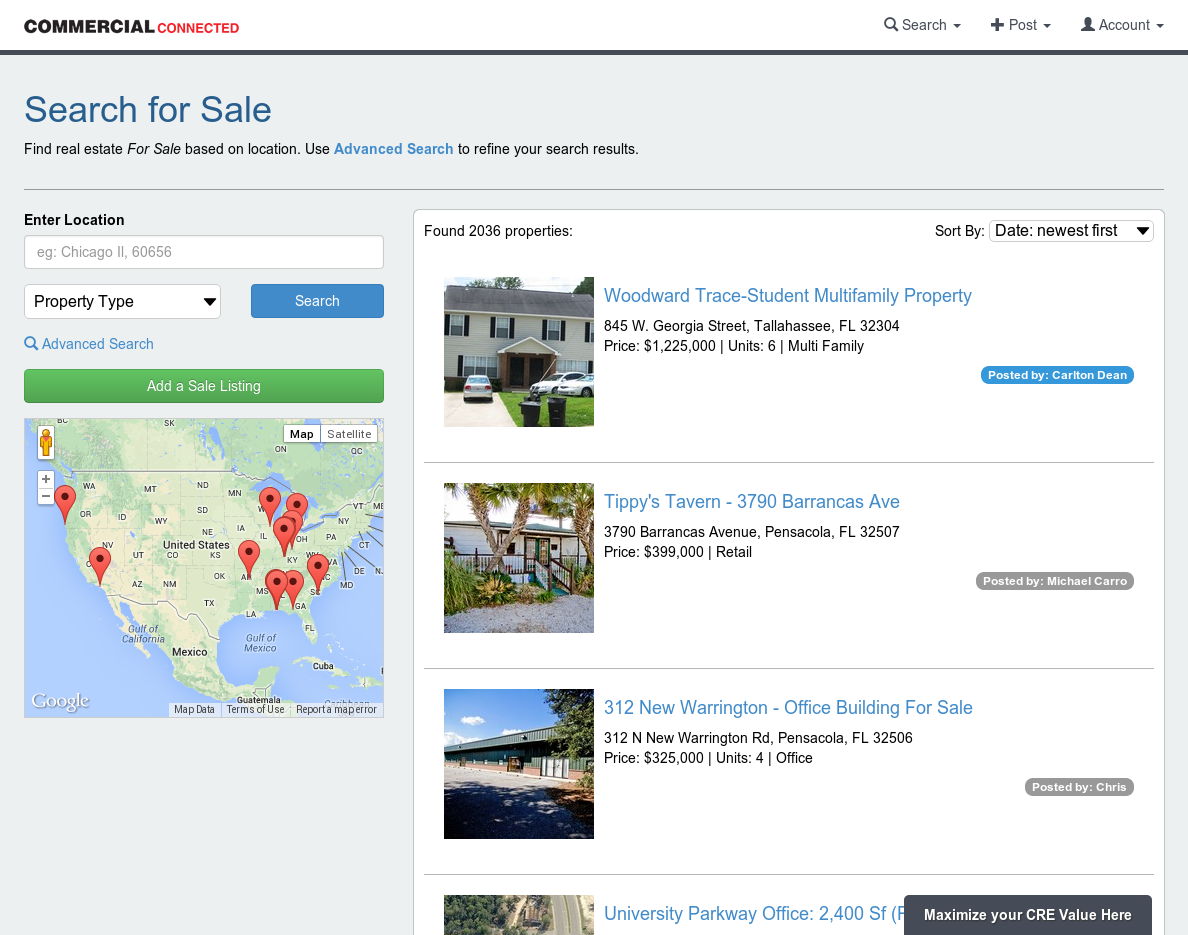This screenshot has width=1188, height=935.
Task: Click the Commercial Connected logo
Action: coord(131,27)
